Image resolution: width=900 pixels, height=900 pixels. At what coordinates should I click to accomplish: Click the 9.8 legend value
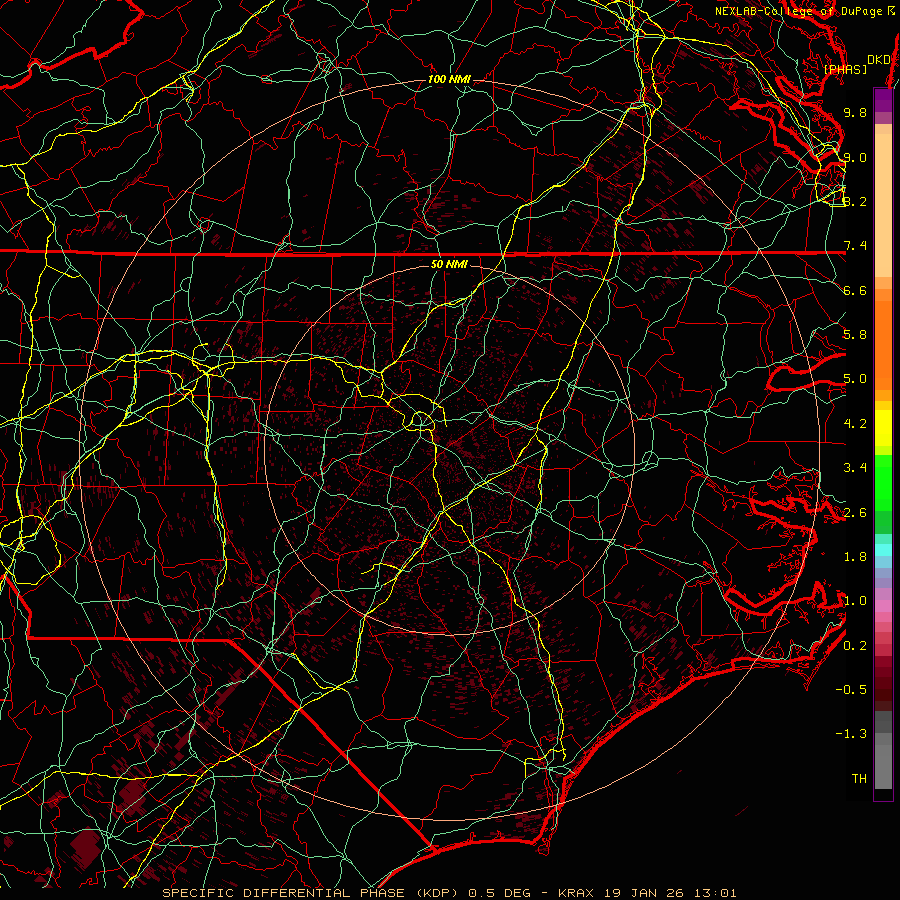855,112
